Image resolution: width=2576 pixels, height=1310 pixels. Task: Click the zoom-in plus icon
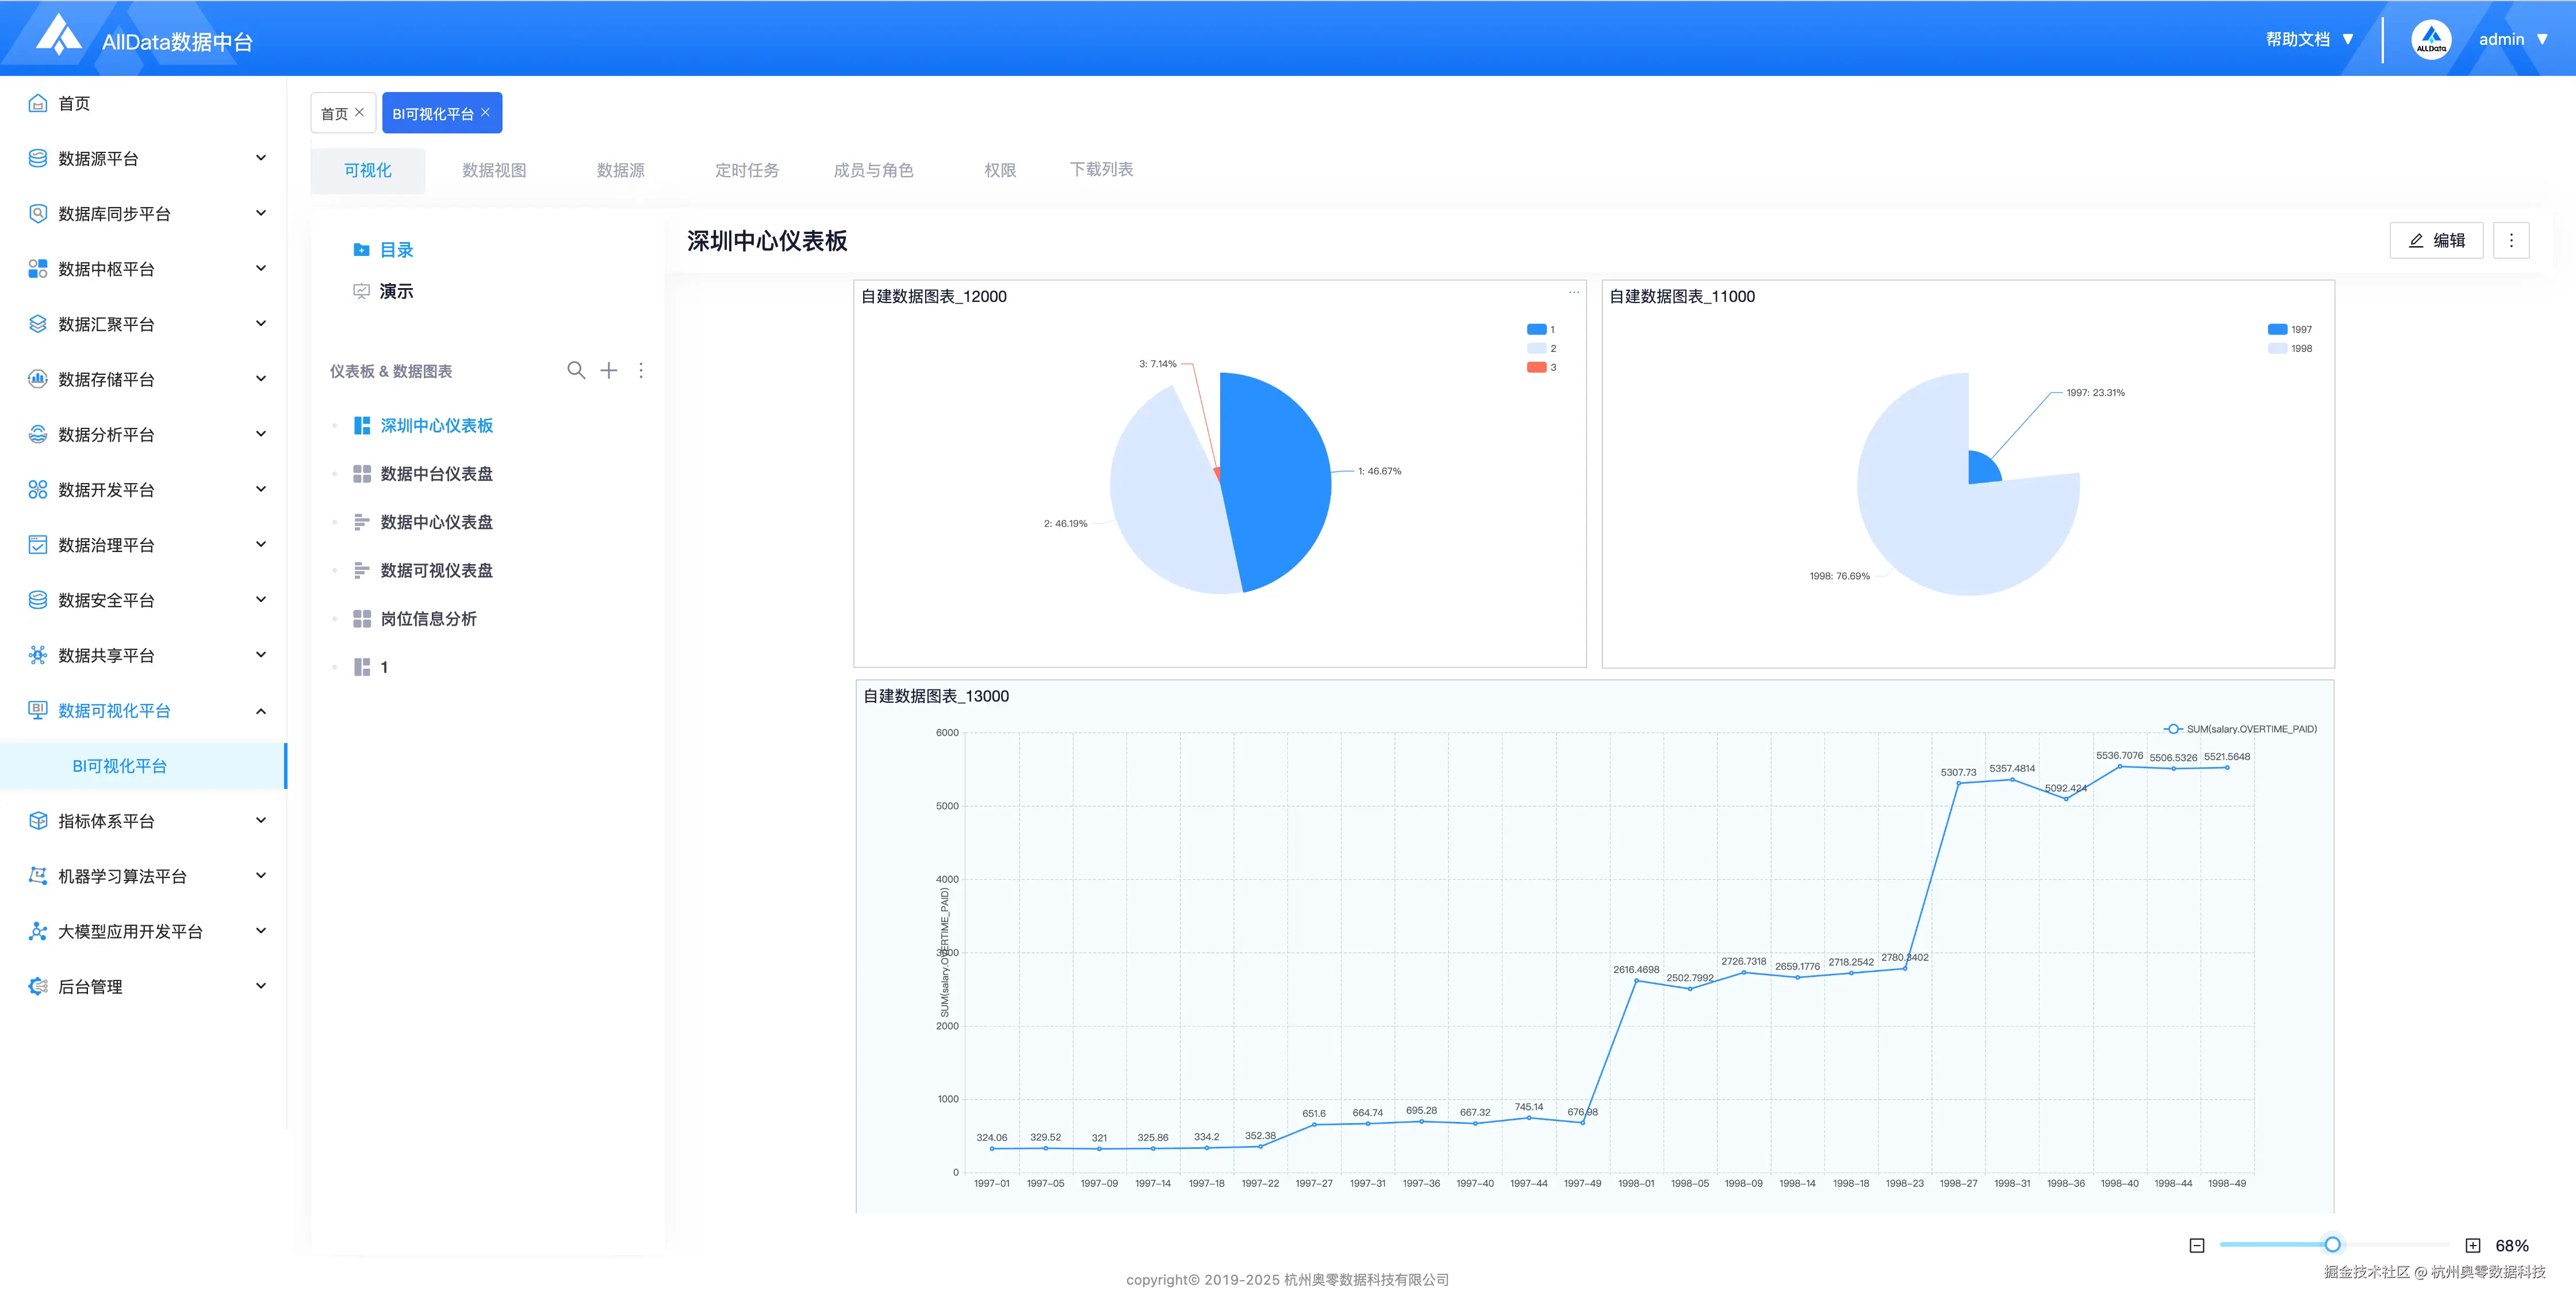(x=2472, y=1245)
